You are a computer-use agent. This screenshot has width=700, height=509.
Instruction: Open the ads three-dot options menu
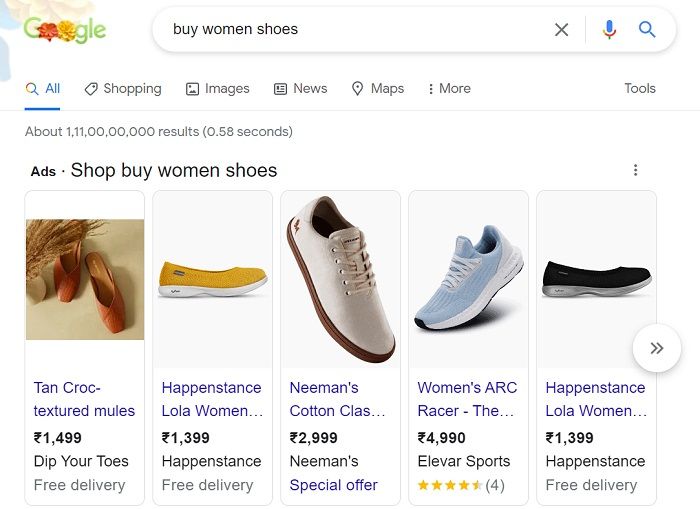(635, 170)
